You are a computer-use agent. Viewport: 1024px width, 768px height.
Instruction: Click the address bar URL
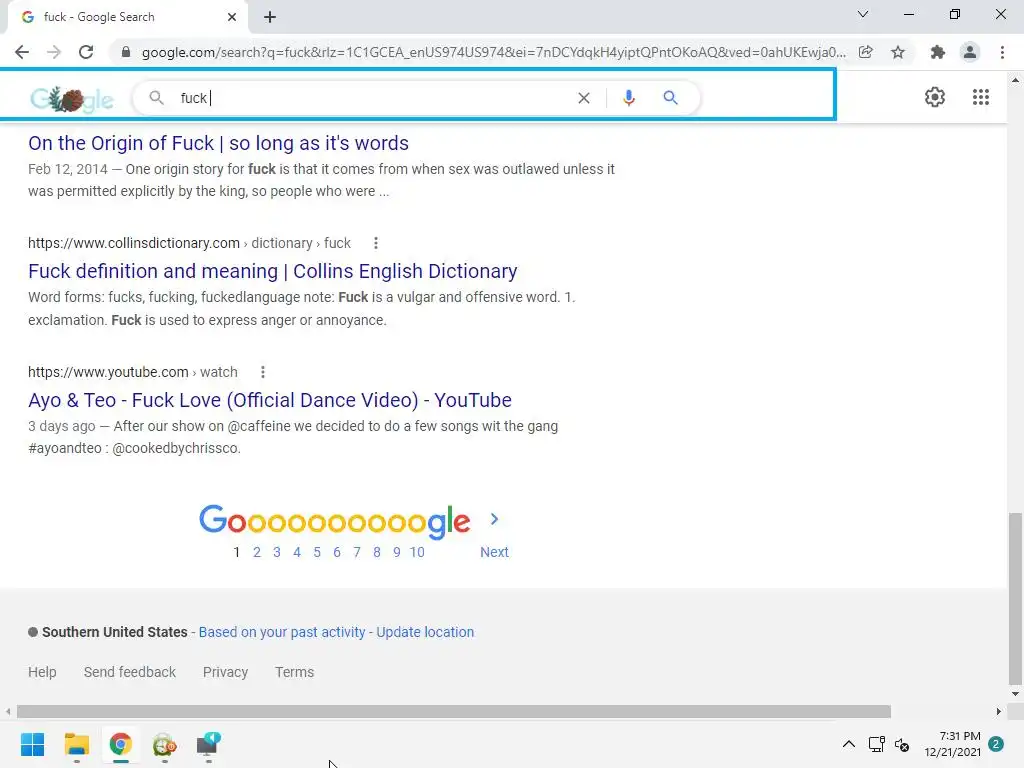493,52
